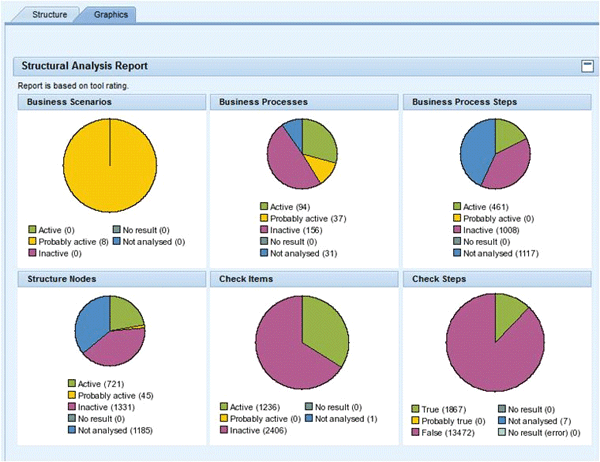Collapse the Structural Analysis Report panel
Viewport: 600px width, 462px height.
pyautogui.click(x=587, y=66)
